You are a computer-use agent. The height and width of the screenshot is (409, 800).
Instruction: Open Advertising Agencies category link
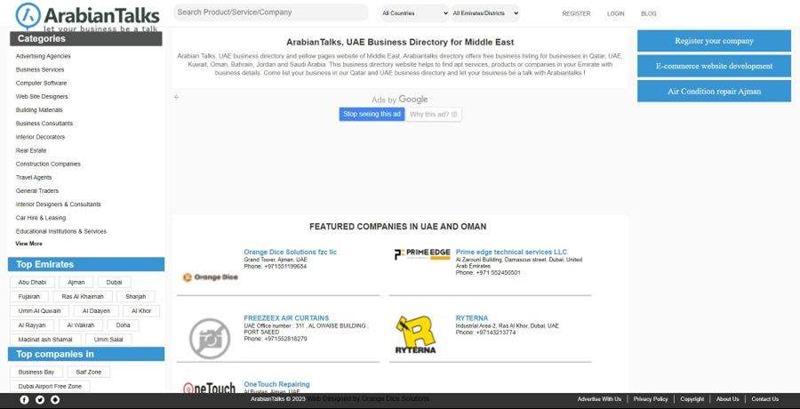(x=43, y=56)
